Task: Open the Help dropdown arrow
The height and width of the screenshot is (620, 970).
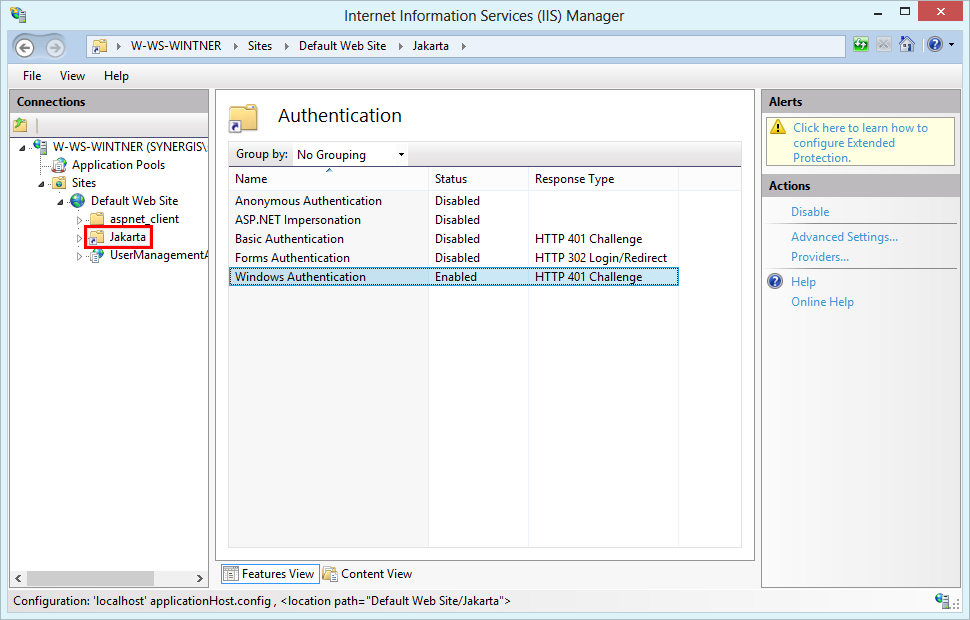Action: 949,45
